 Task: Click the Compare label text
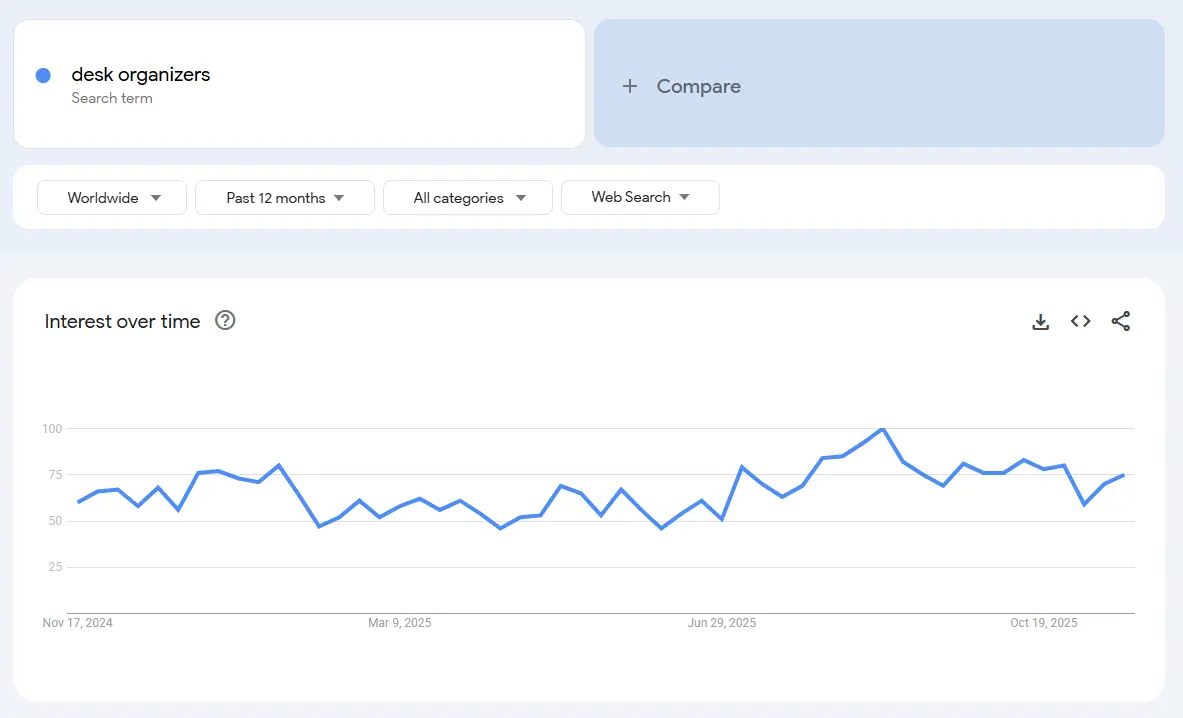[x=698, y=87]
